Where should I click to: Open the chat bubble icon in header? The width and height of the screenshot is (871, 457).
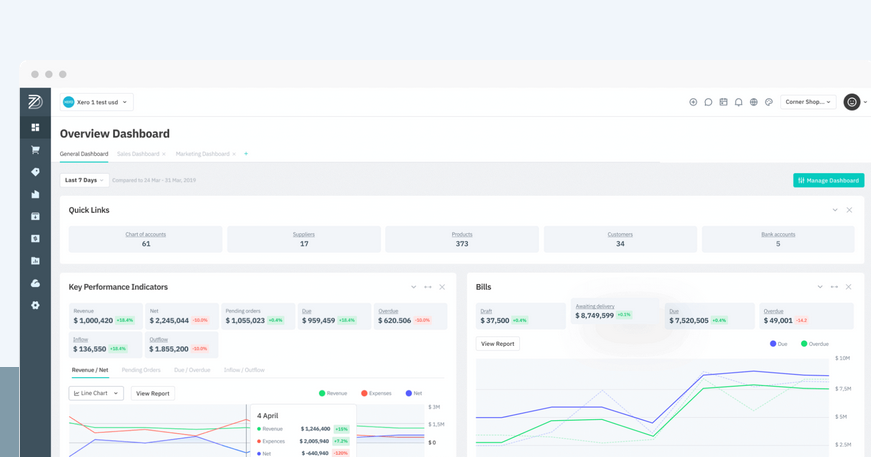pyautogui.click(x=708, y=102)
